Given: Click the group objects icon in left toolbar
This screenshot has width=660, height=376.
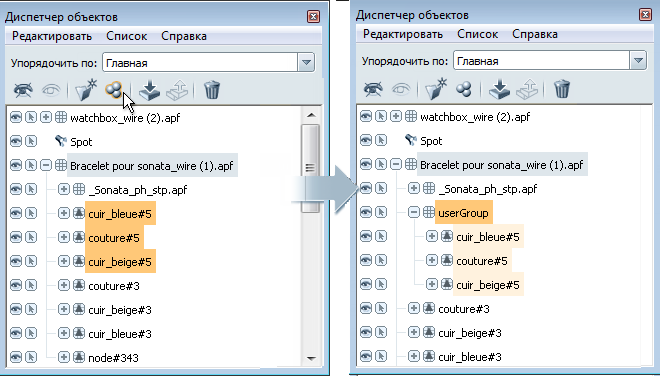Looking at the screenshot, I should (x=114, y=89).
